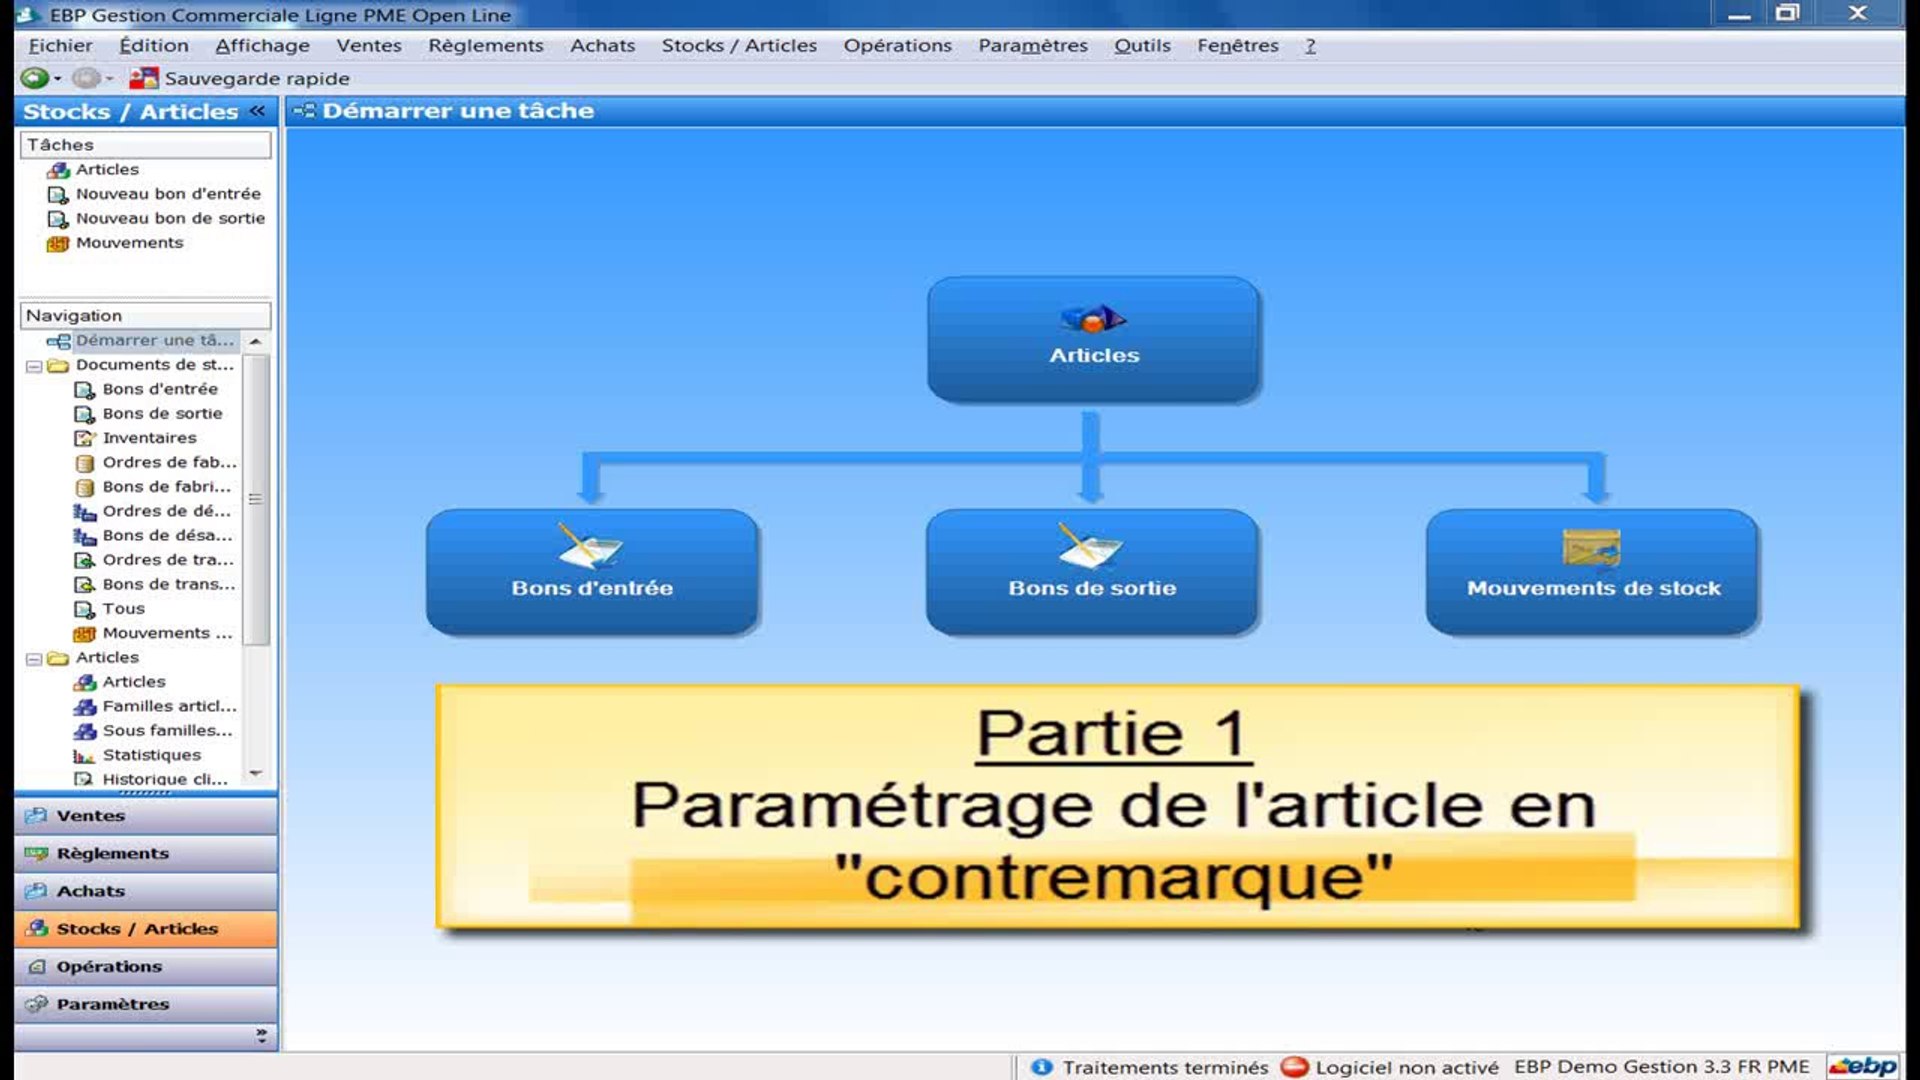Viewport: 1920px width, 1080px height.
Task: Open the Bons d'entrée diagram node
Action: (x=592, y=570)
